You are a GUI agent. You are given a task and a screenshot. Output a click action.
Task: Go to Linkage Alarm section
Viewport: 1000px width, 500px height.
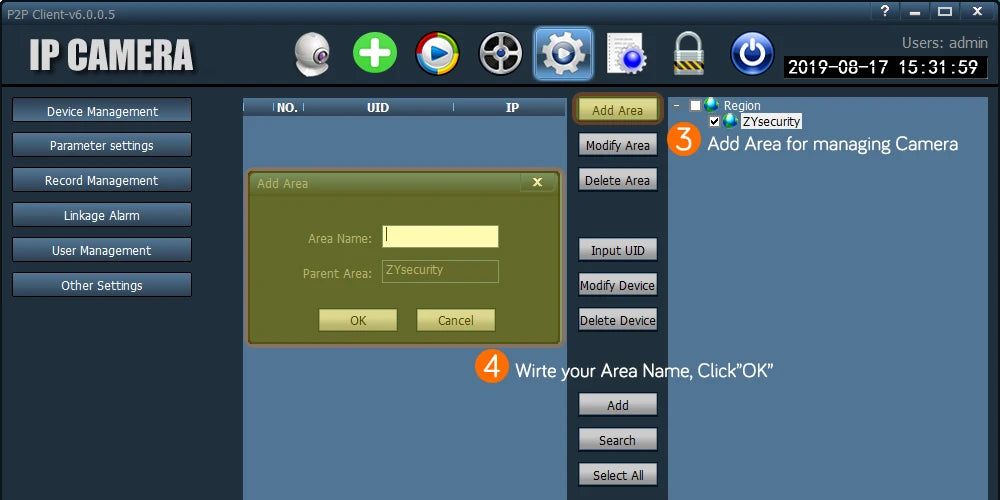[102, 216]
